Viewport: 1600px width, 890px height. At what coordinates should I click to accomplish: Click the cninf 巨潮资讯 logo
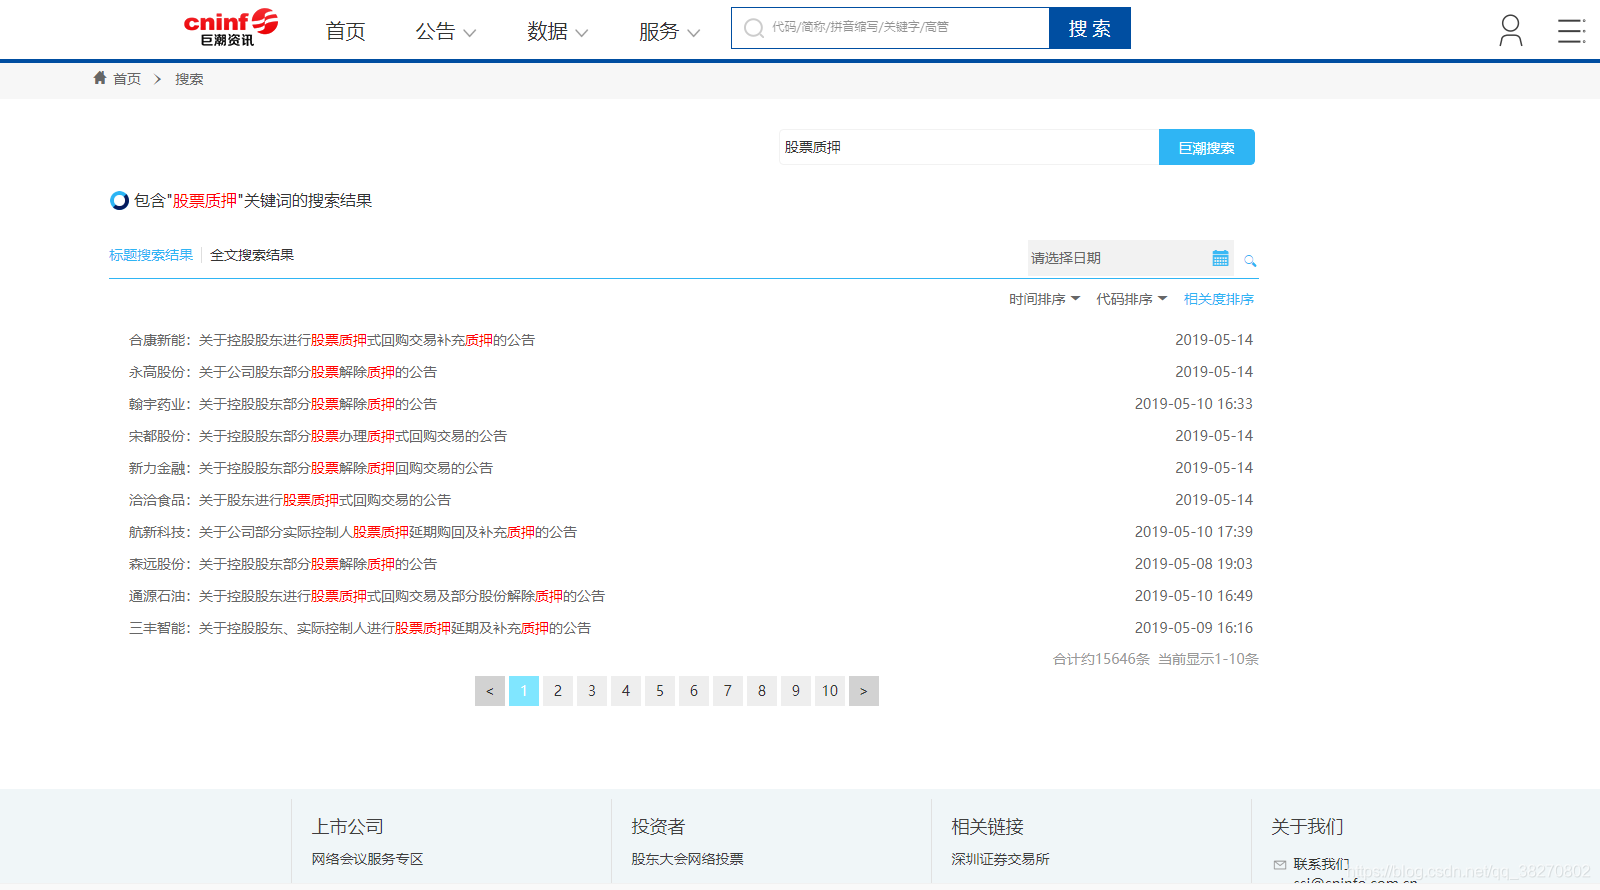230,28
